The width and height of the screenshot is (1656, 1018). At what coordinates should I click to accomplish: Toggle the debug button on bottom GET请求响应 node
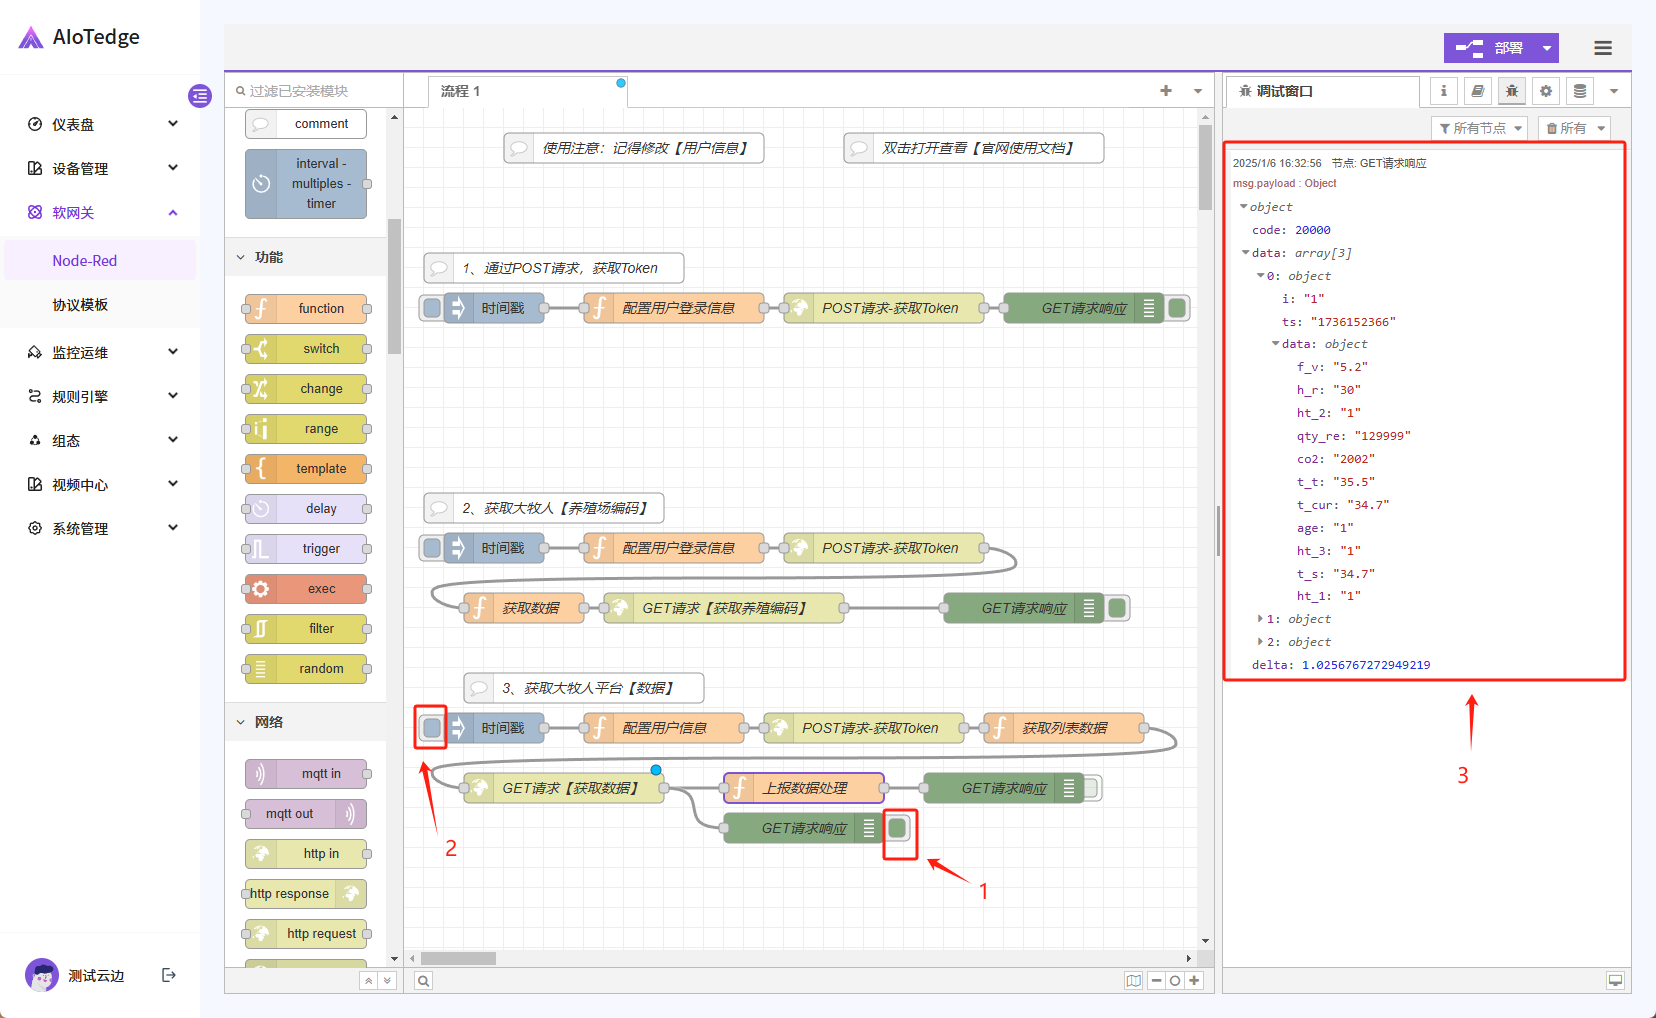[x=898, y=828]
